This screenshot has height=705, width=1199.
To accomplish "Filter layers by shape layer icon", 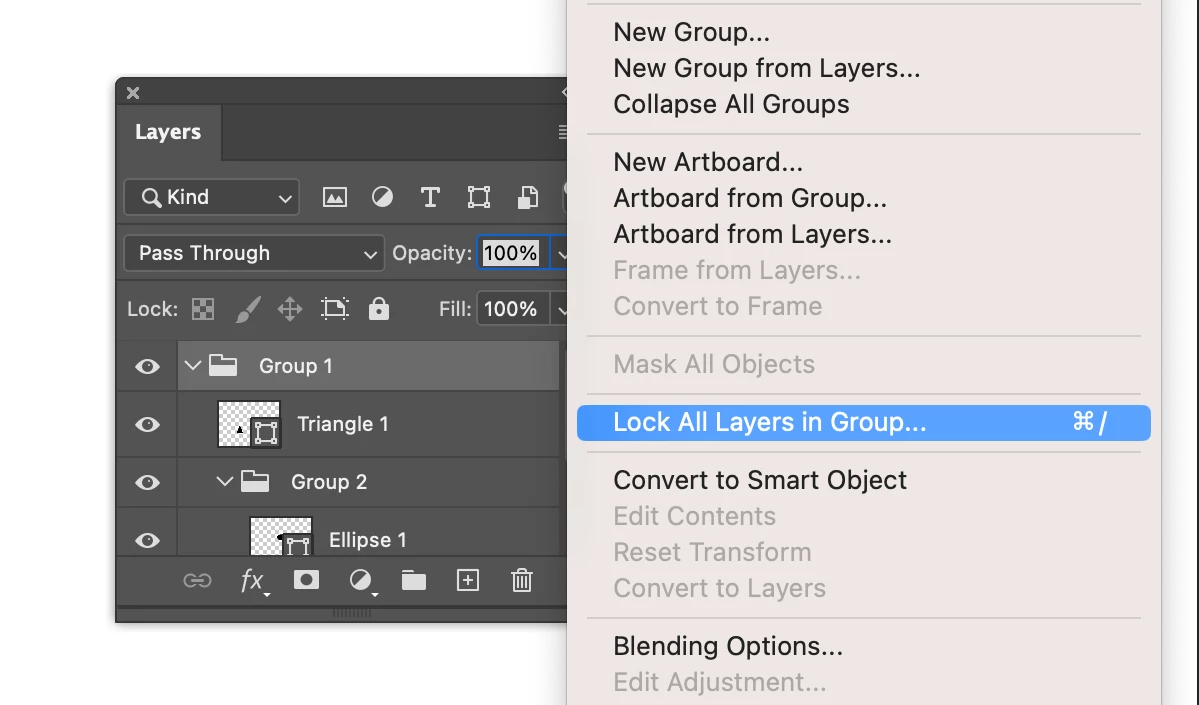I will click(479, 197).
